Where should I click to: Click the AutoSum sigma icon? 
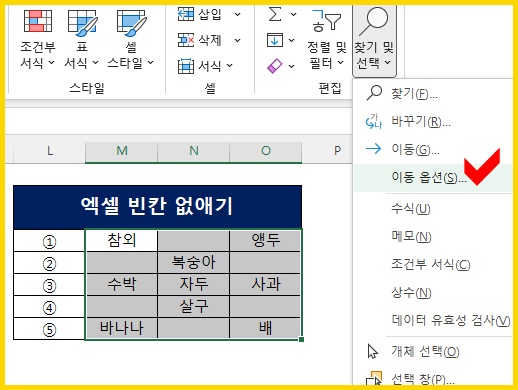275,14
